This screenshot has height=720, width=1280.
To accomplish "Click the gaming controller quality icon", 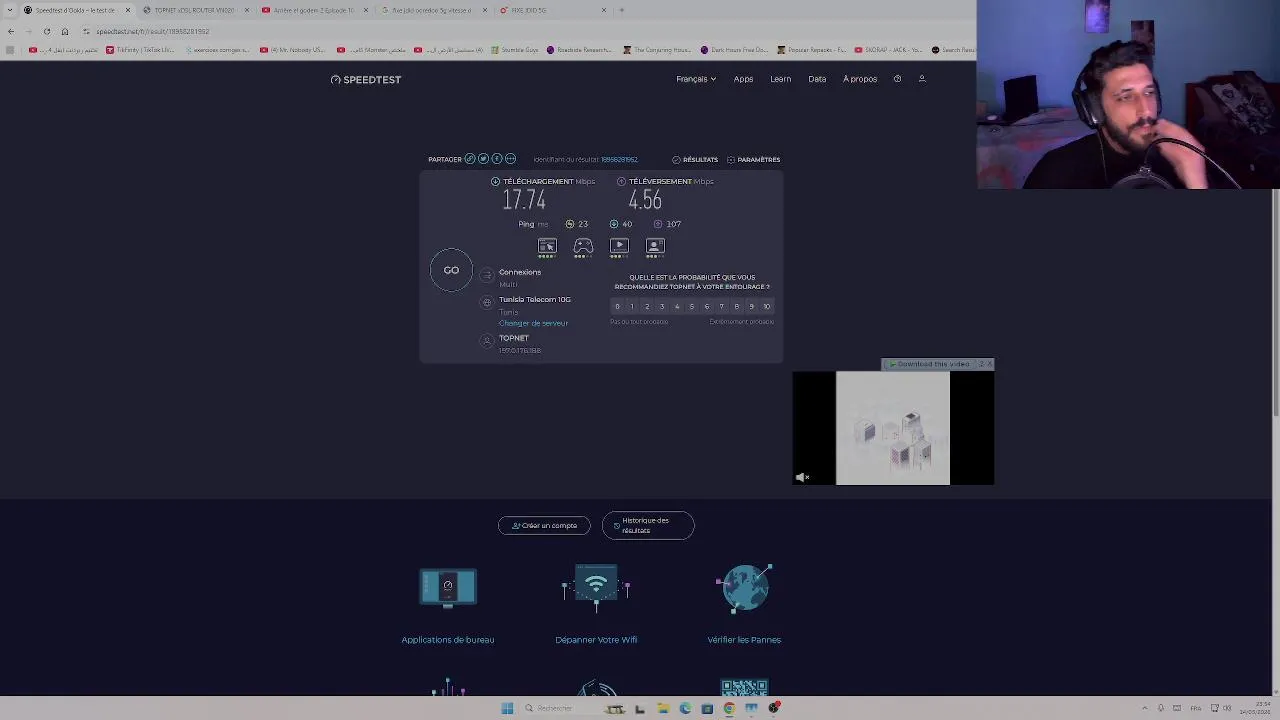I will pyautogui.click(x=583, y=246).
